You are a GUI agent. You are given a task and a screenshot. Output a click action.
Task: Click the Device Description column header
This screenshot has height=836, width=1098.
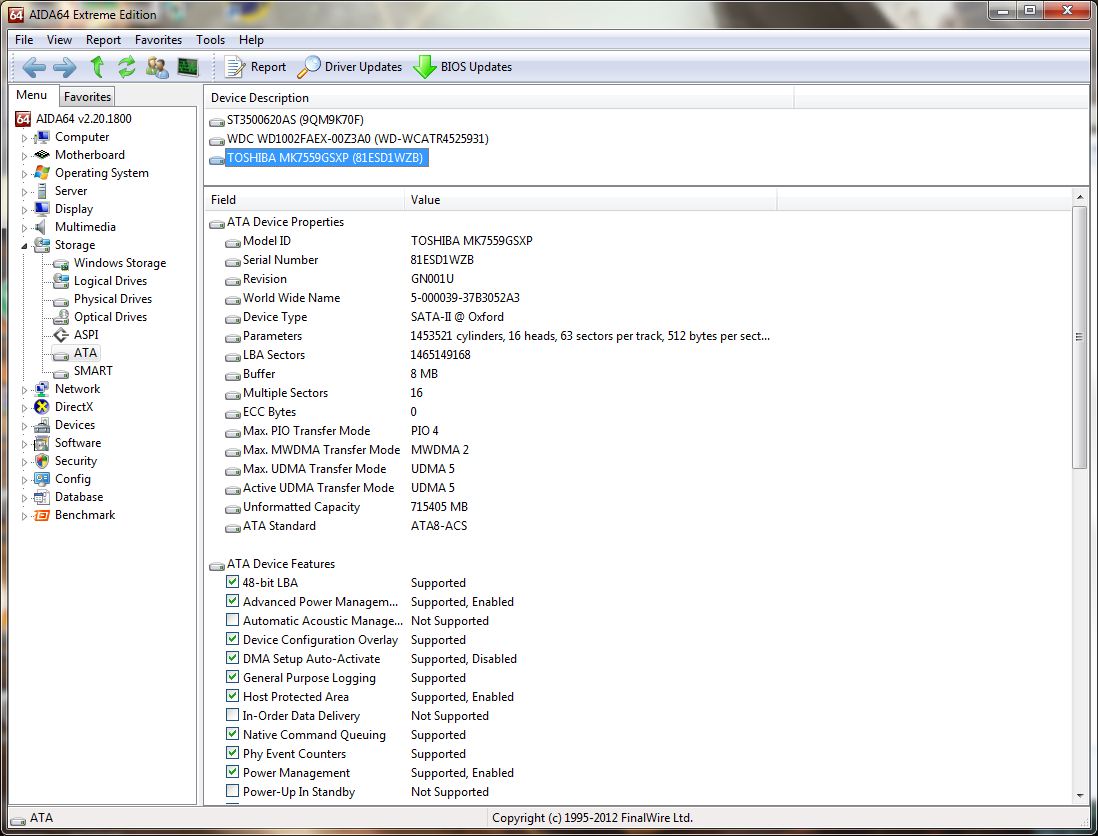(x=499, y=98)
